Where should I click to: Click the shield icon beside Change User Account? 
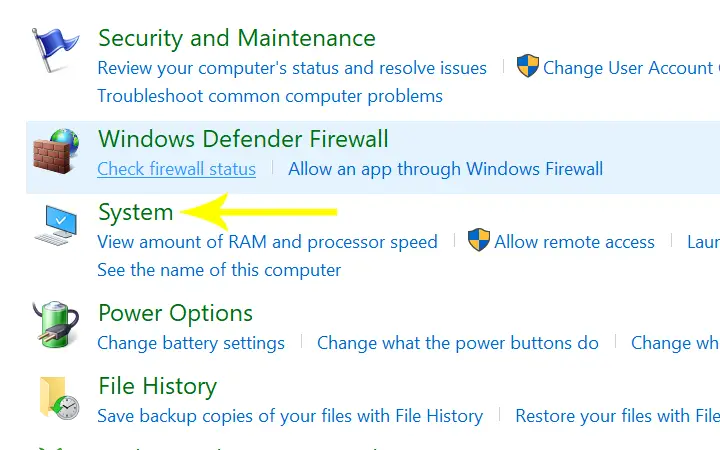click(x=528, y=66)
